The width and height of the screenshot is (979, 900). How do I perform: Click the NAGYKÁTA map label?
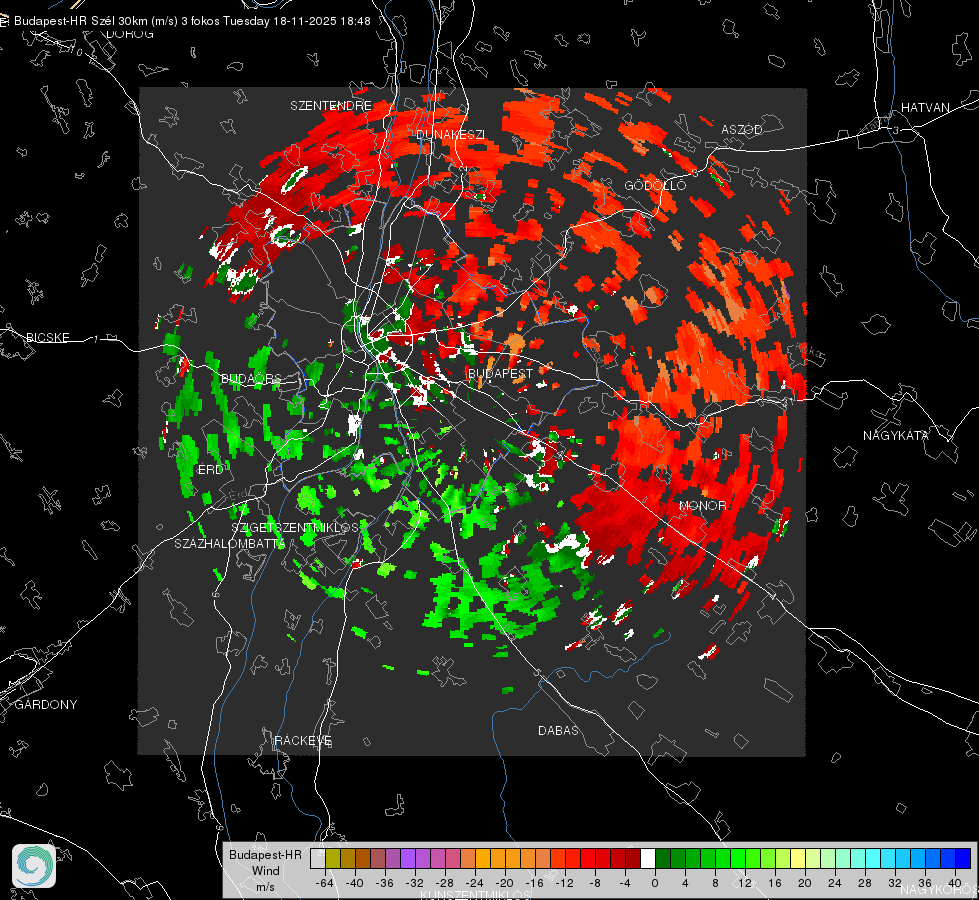click(x=896, y=435)
